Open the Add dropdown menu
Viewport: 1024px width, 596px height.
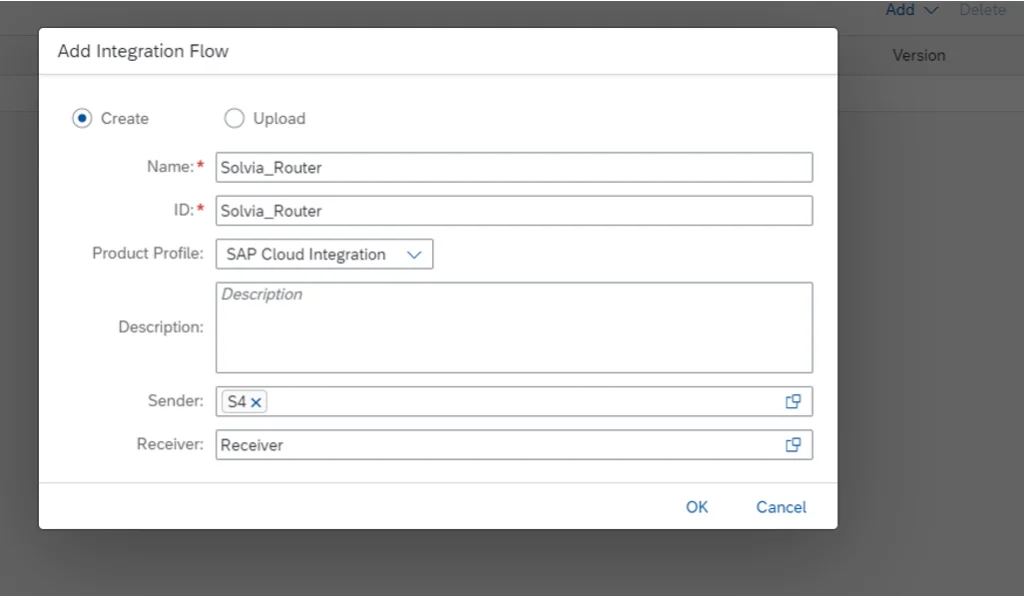pos(912,10)
